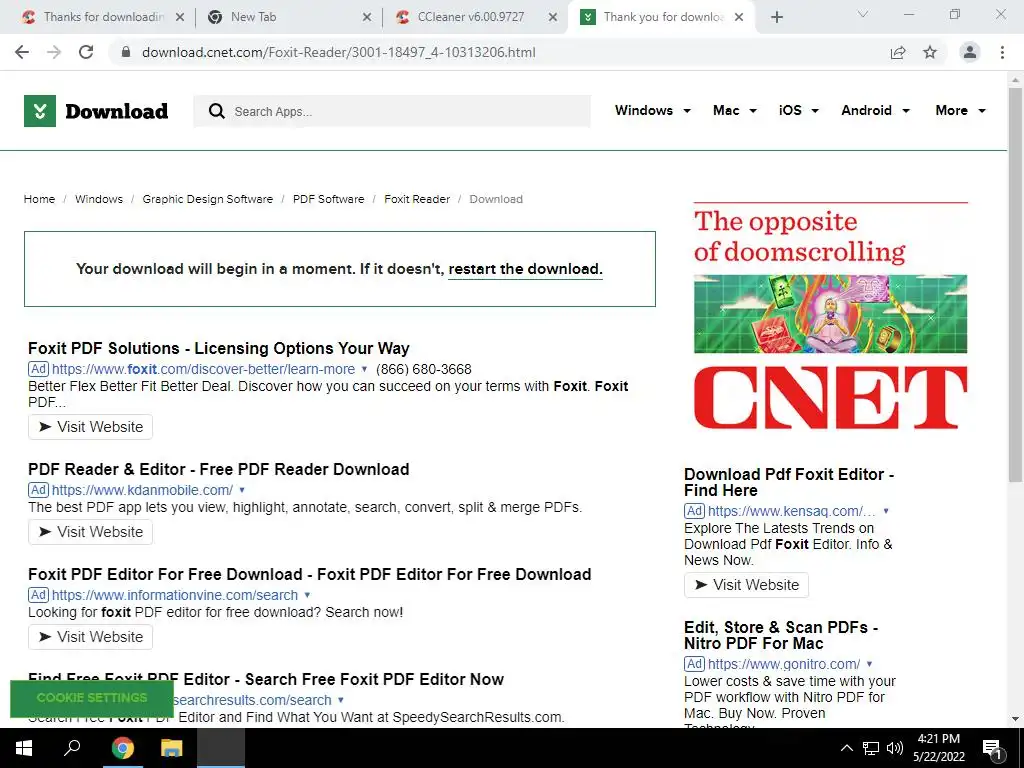Click the search magnifier in Search Apps
The image size is (1024, 768).
click(217, 111)
